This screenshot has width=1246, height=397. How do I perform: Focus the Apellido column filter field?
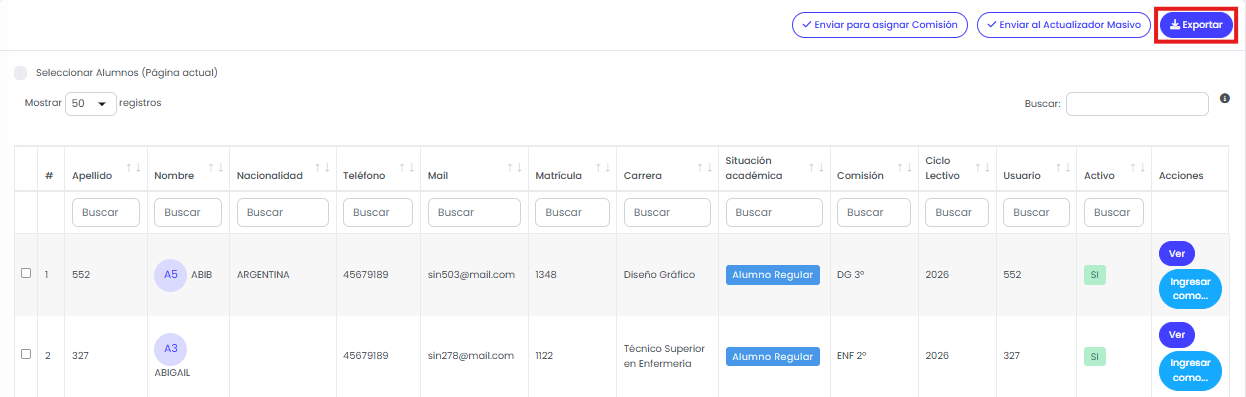(x=105, y=212)
